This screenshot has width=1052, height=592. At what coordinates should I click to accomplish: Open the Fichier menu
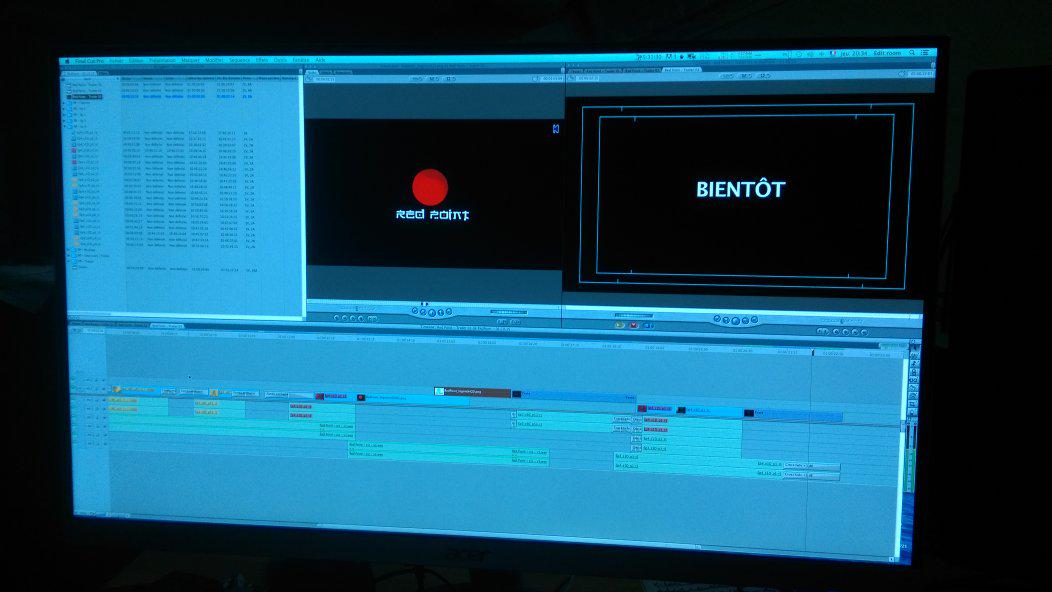pos(117,60)
